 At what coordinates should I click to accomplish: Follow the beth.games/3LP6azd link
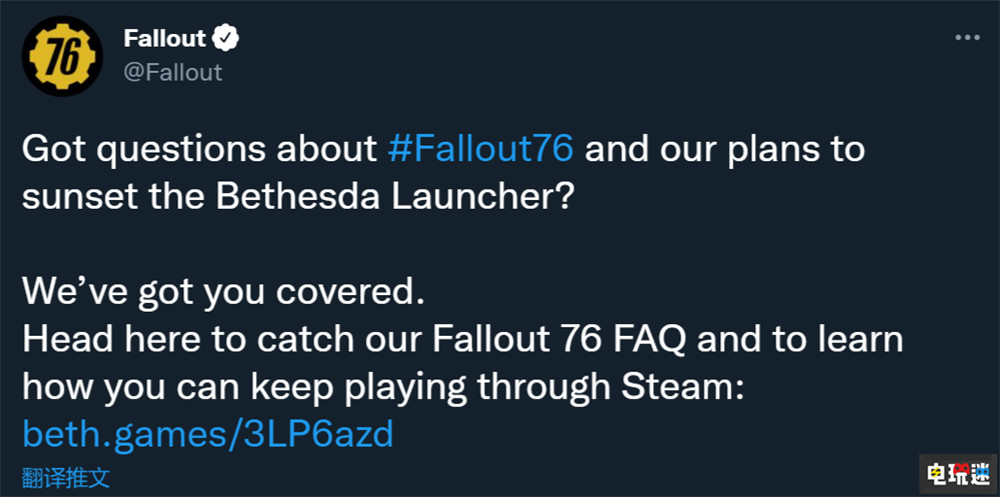(x=207, y=433)
